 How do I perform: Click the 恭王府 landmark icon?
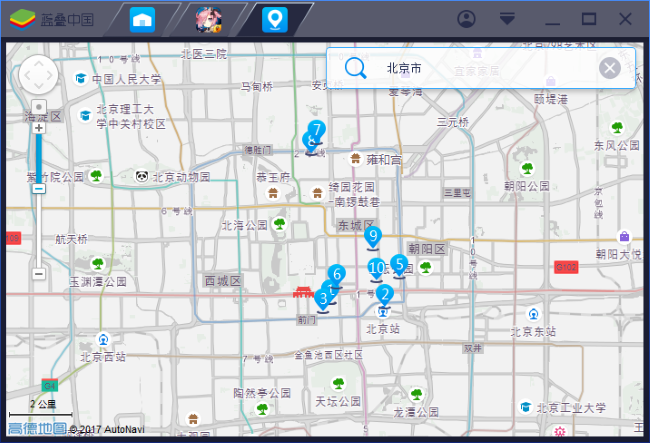[273, 193]
